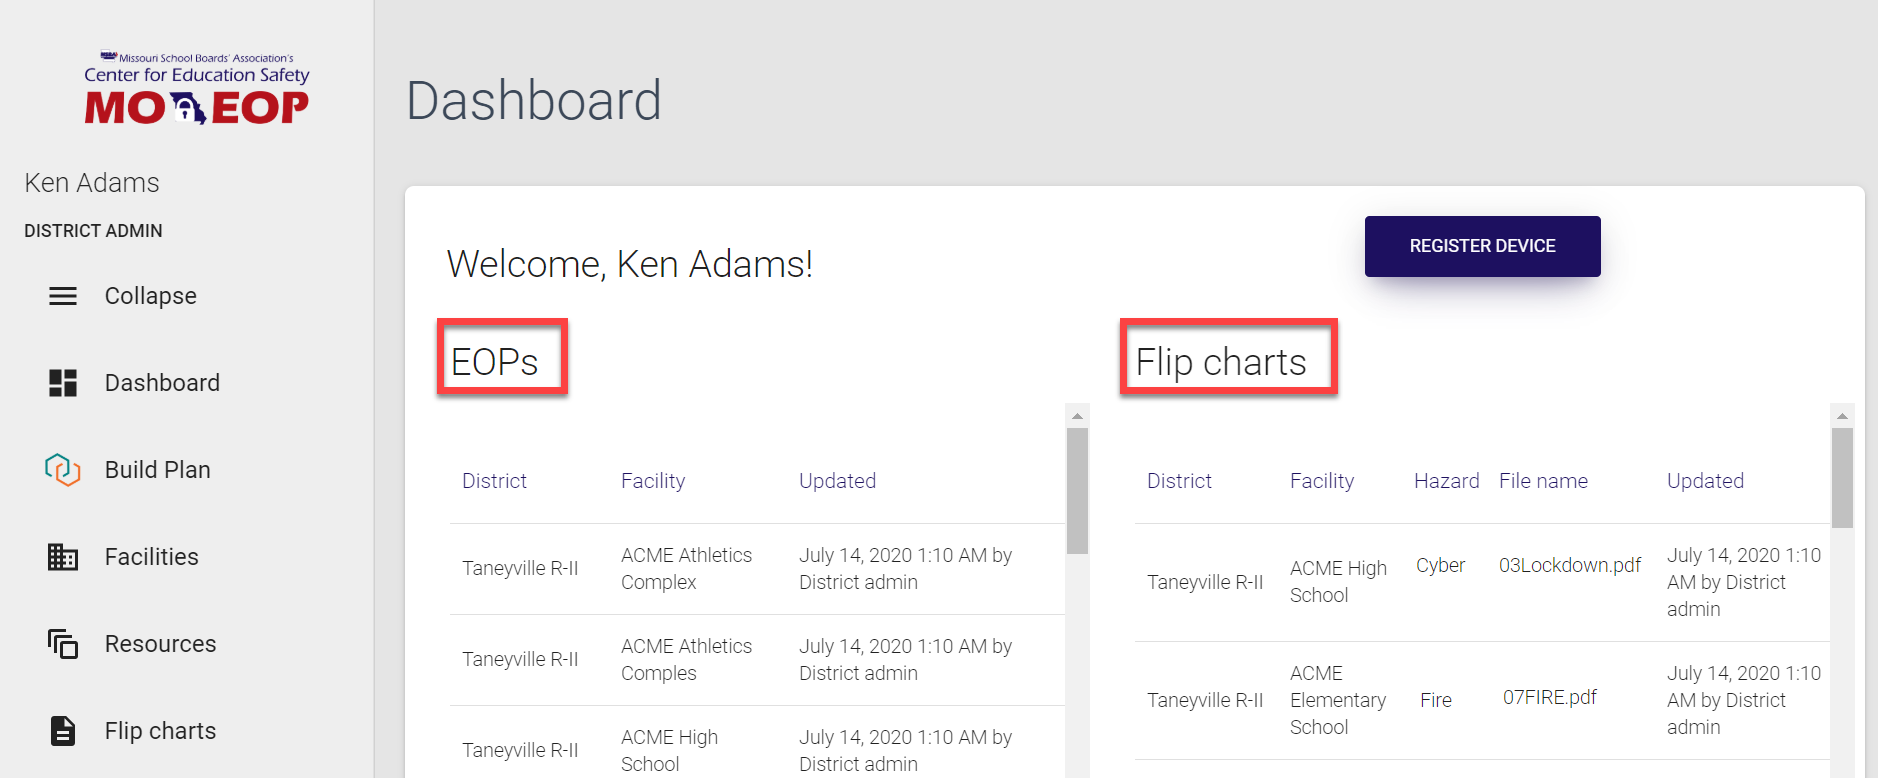The width and height of the screenshot is (1878, 778).
Task: Select ACME Athletics Complex first row
Action: [686, 568]
